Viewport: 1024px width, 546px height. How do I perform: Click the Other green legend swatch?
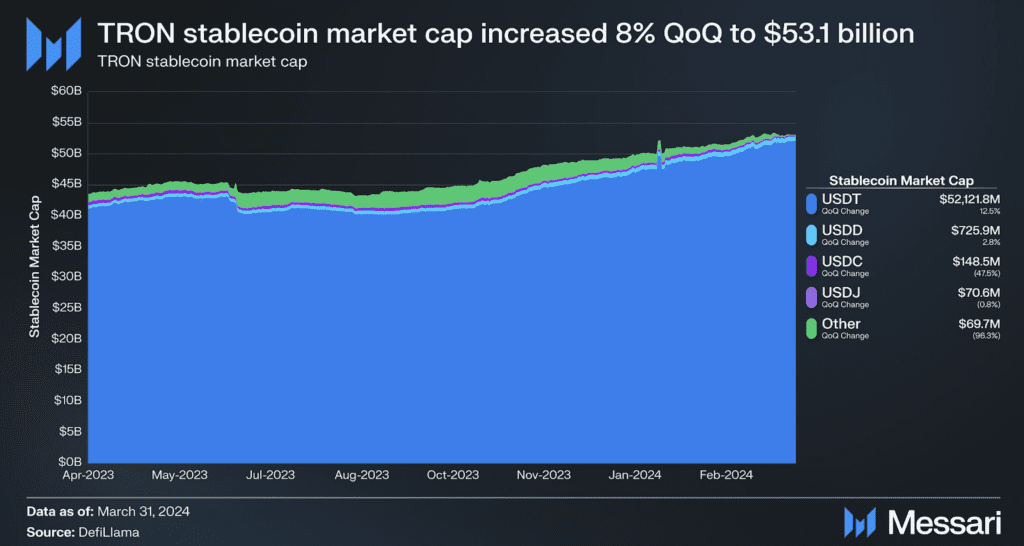[811, 326]
